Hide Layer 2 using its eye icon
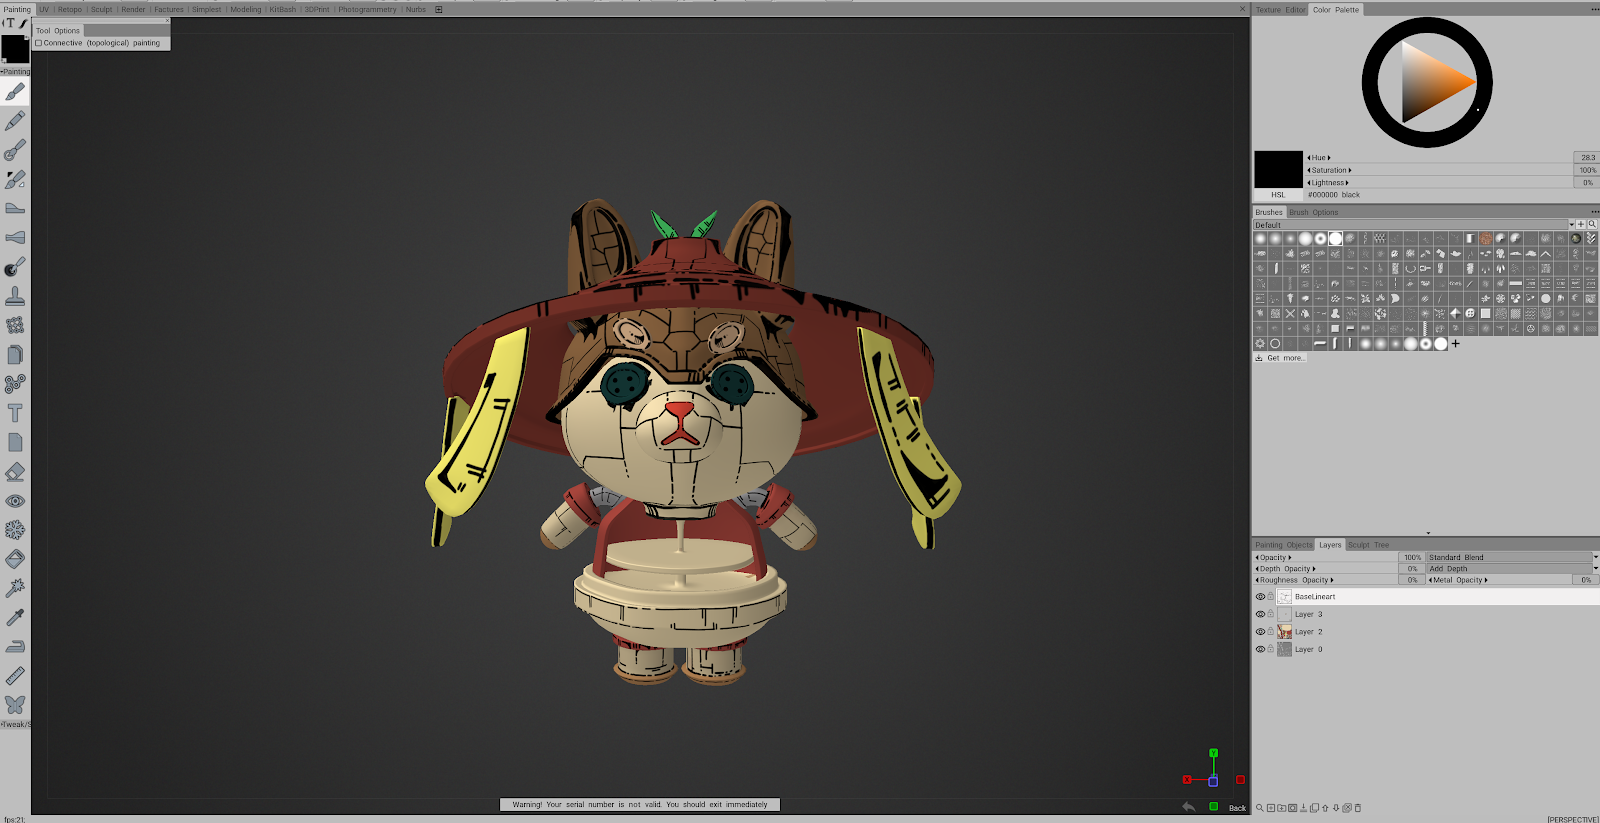The image size is (1600, 823). tap(1260, 632)
